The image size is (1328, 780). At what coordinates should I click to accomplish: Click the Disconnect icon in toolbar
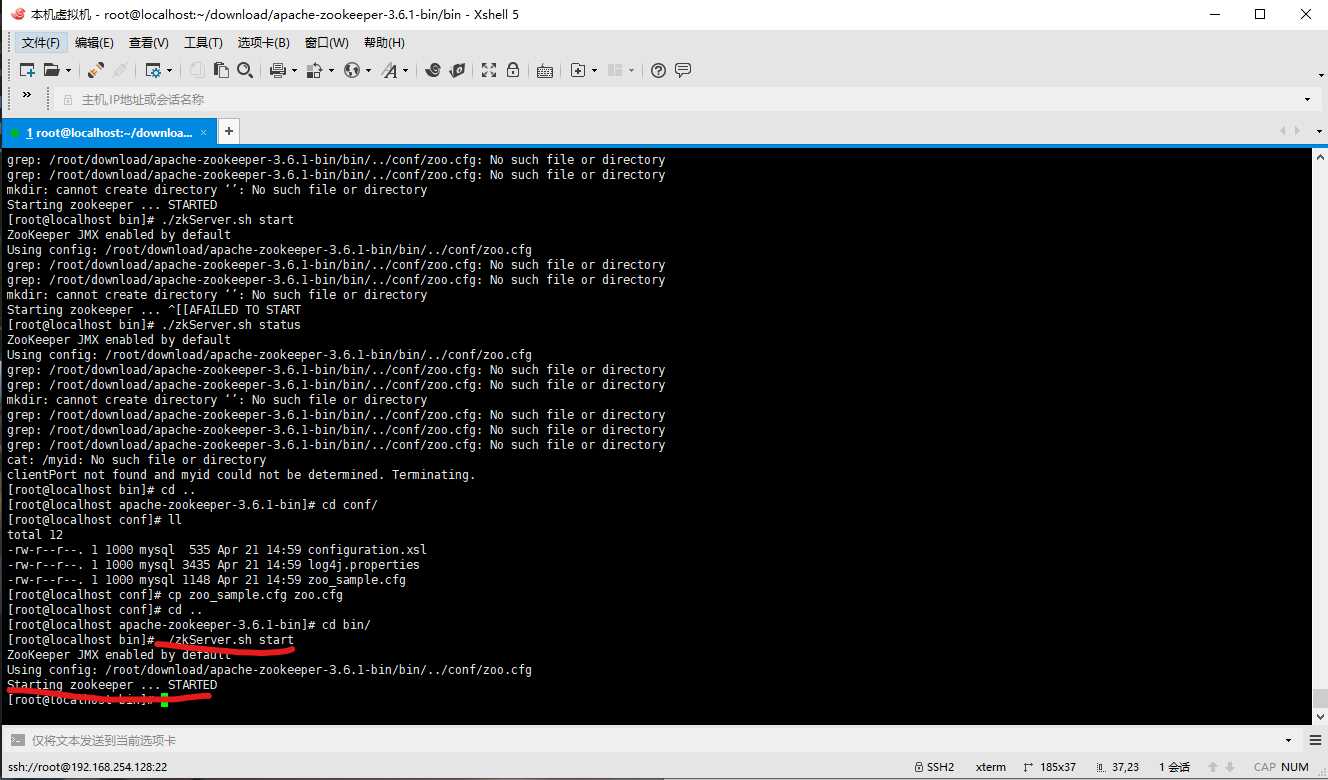tap(120, 70)
